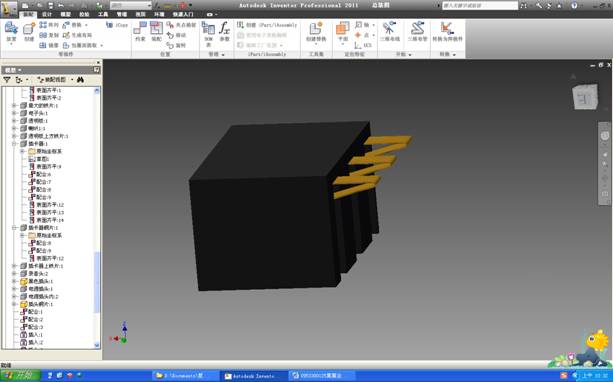Open the BOM 表 bill of materials
Viewport: 613px width, 382px height.
pyautogui.click(x=208, y=33)
